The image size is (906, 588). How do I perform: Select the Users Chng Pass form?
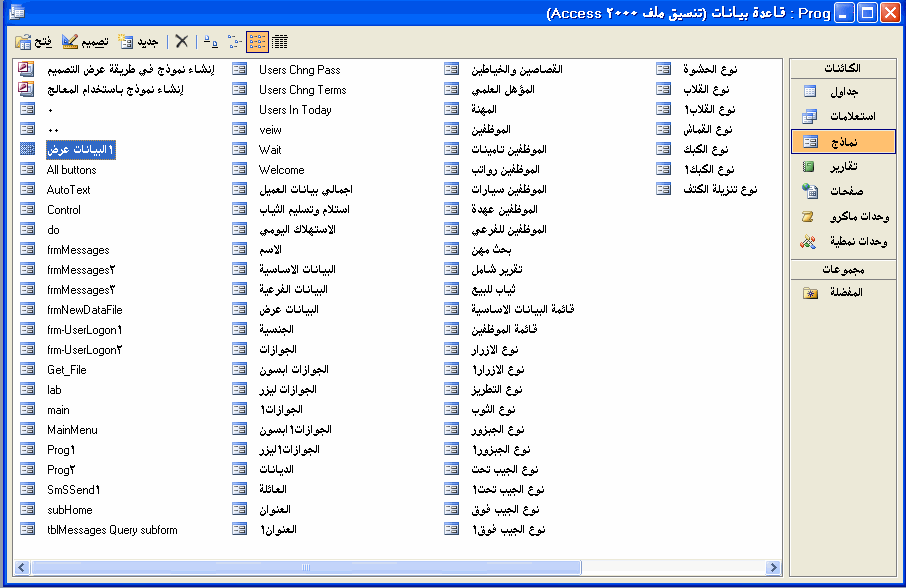tap(299, 70)
